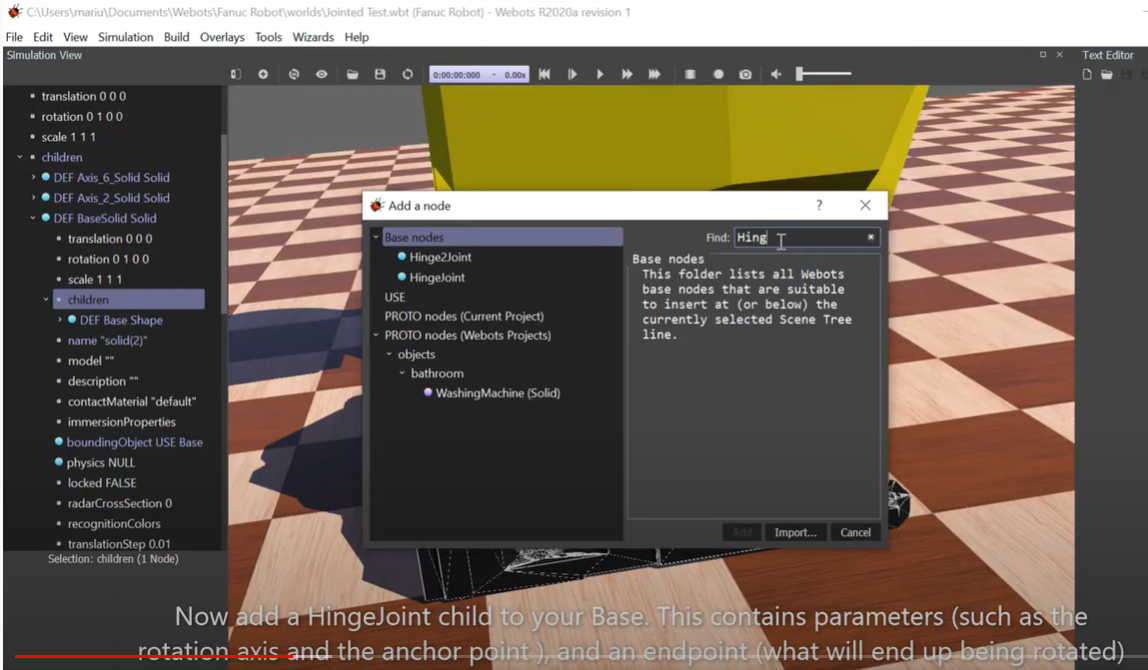The image size is (1148, 670).
Task: Reset the simulation to start
Action: coord(544,74)
